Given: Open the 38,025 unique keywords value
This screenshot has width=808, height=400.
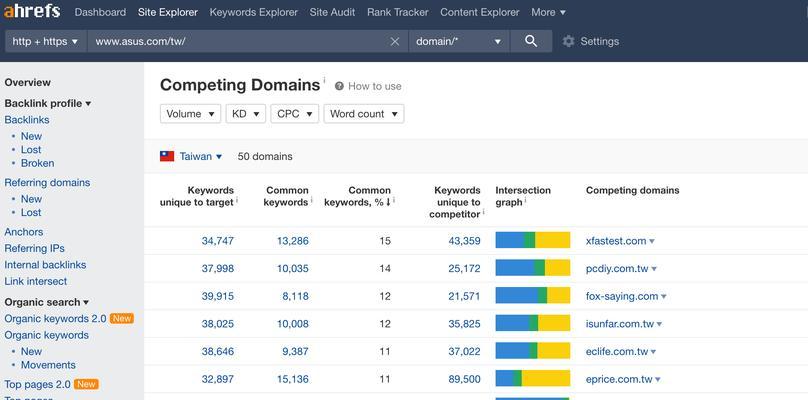Looking at the screenshot, I should (217, 324).
